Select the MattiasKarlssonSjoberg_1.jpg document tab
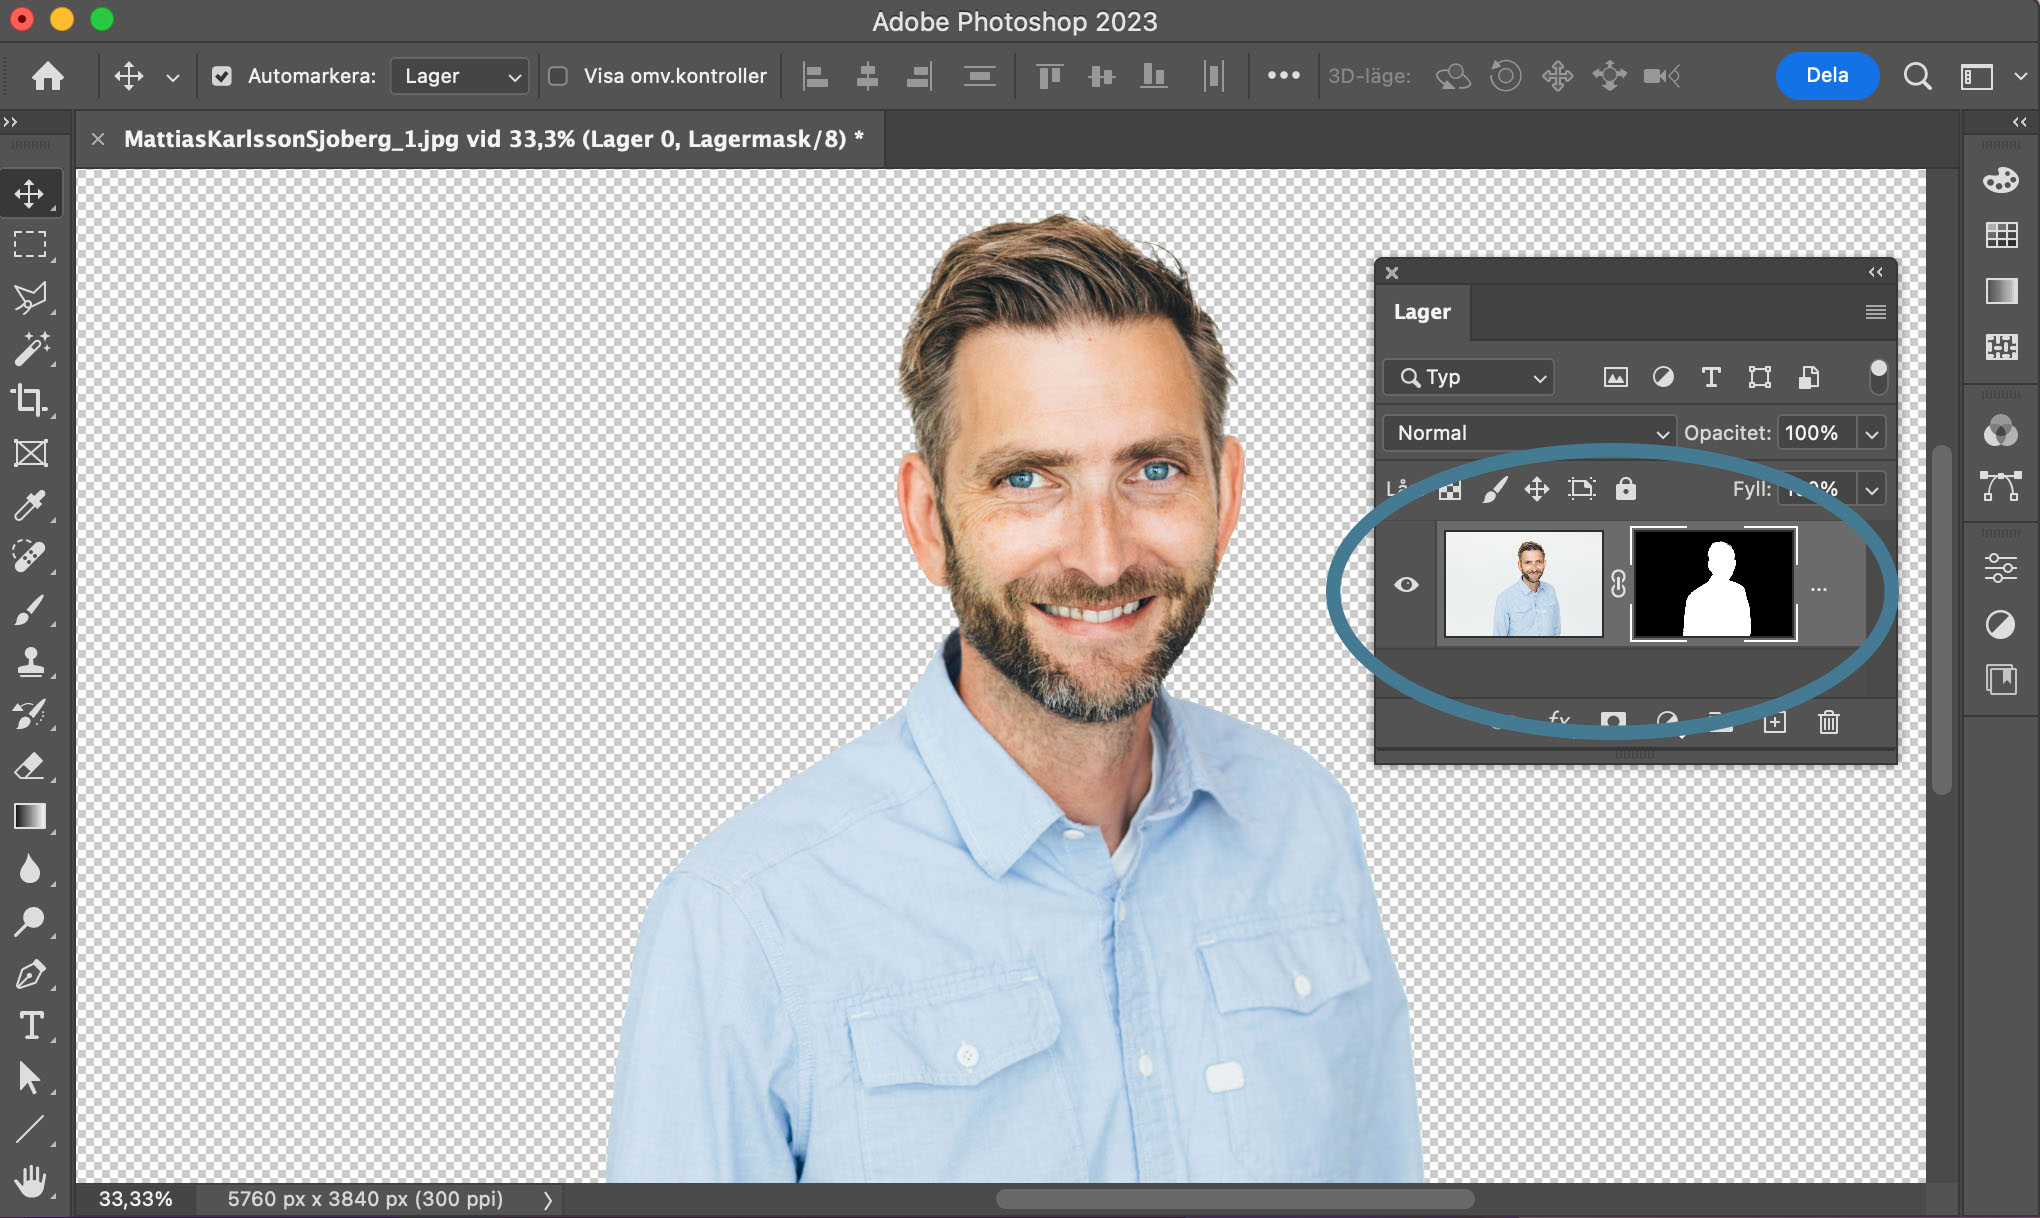2040x1218 pixels. (x=493, y=139)
